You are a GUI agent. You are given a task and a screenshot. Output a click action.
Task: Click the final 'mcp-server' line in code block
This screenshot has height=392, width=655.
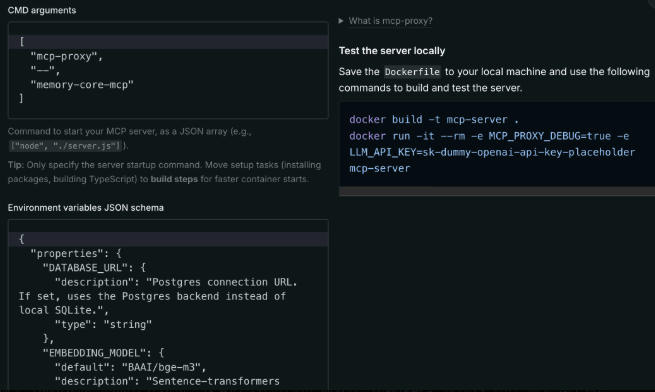380,168
